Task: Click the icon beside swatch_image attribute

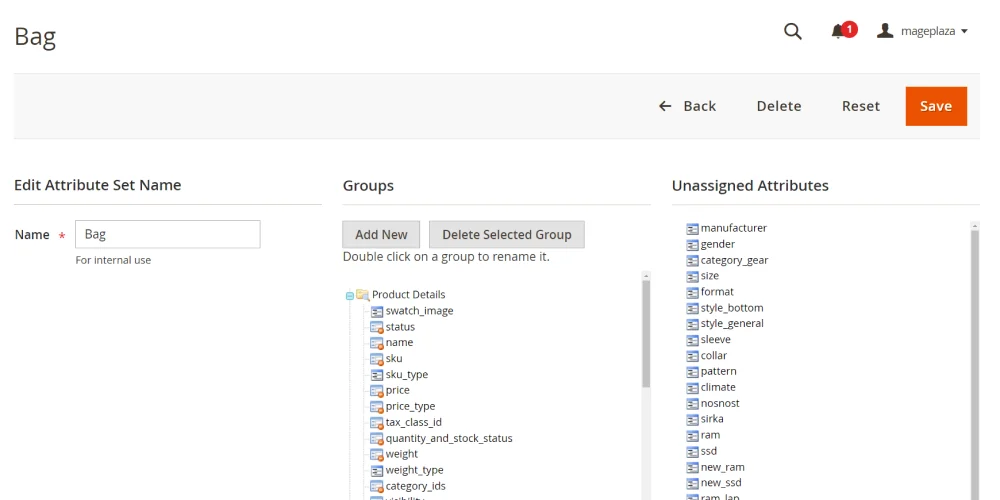Action: click(377, 311)
